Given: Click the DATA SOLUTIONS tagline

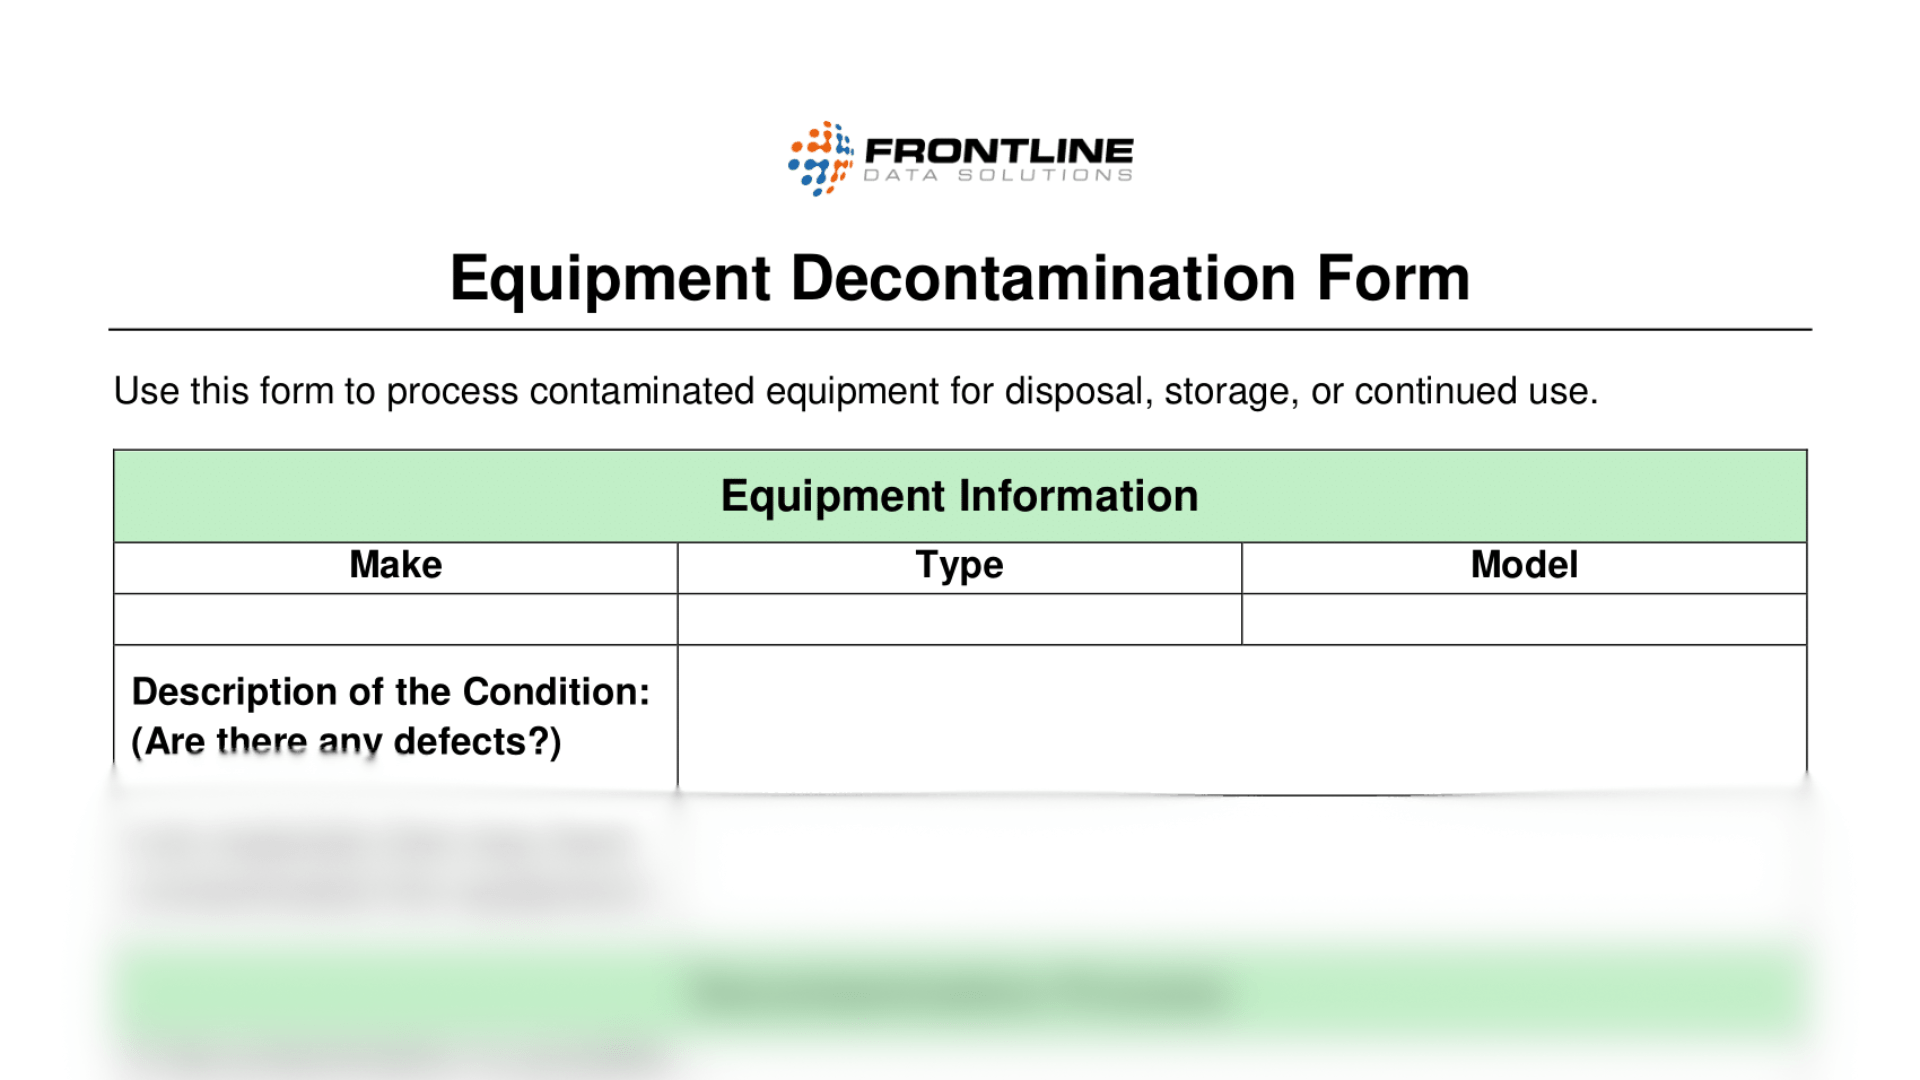Looking at the screenshot, I should pos(998,176).
